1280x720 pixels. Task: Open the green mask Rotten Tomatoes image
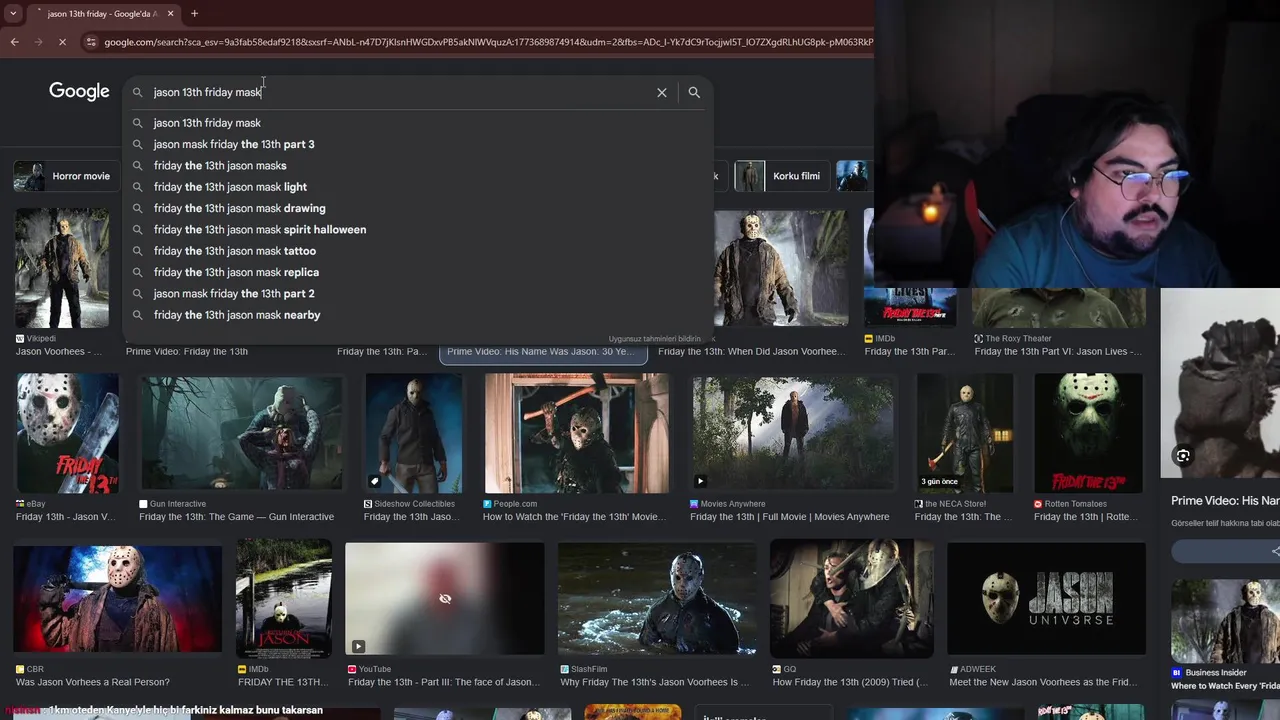click(1088, 433)
